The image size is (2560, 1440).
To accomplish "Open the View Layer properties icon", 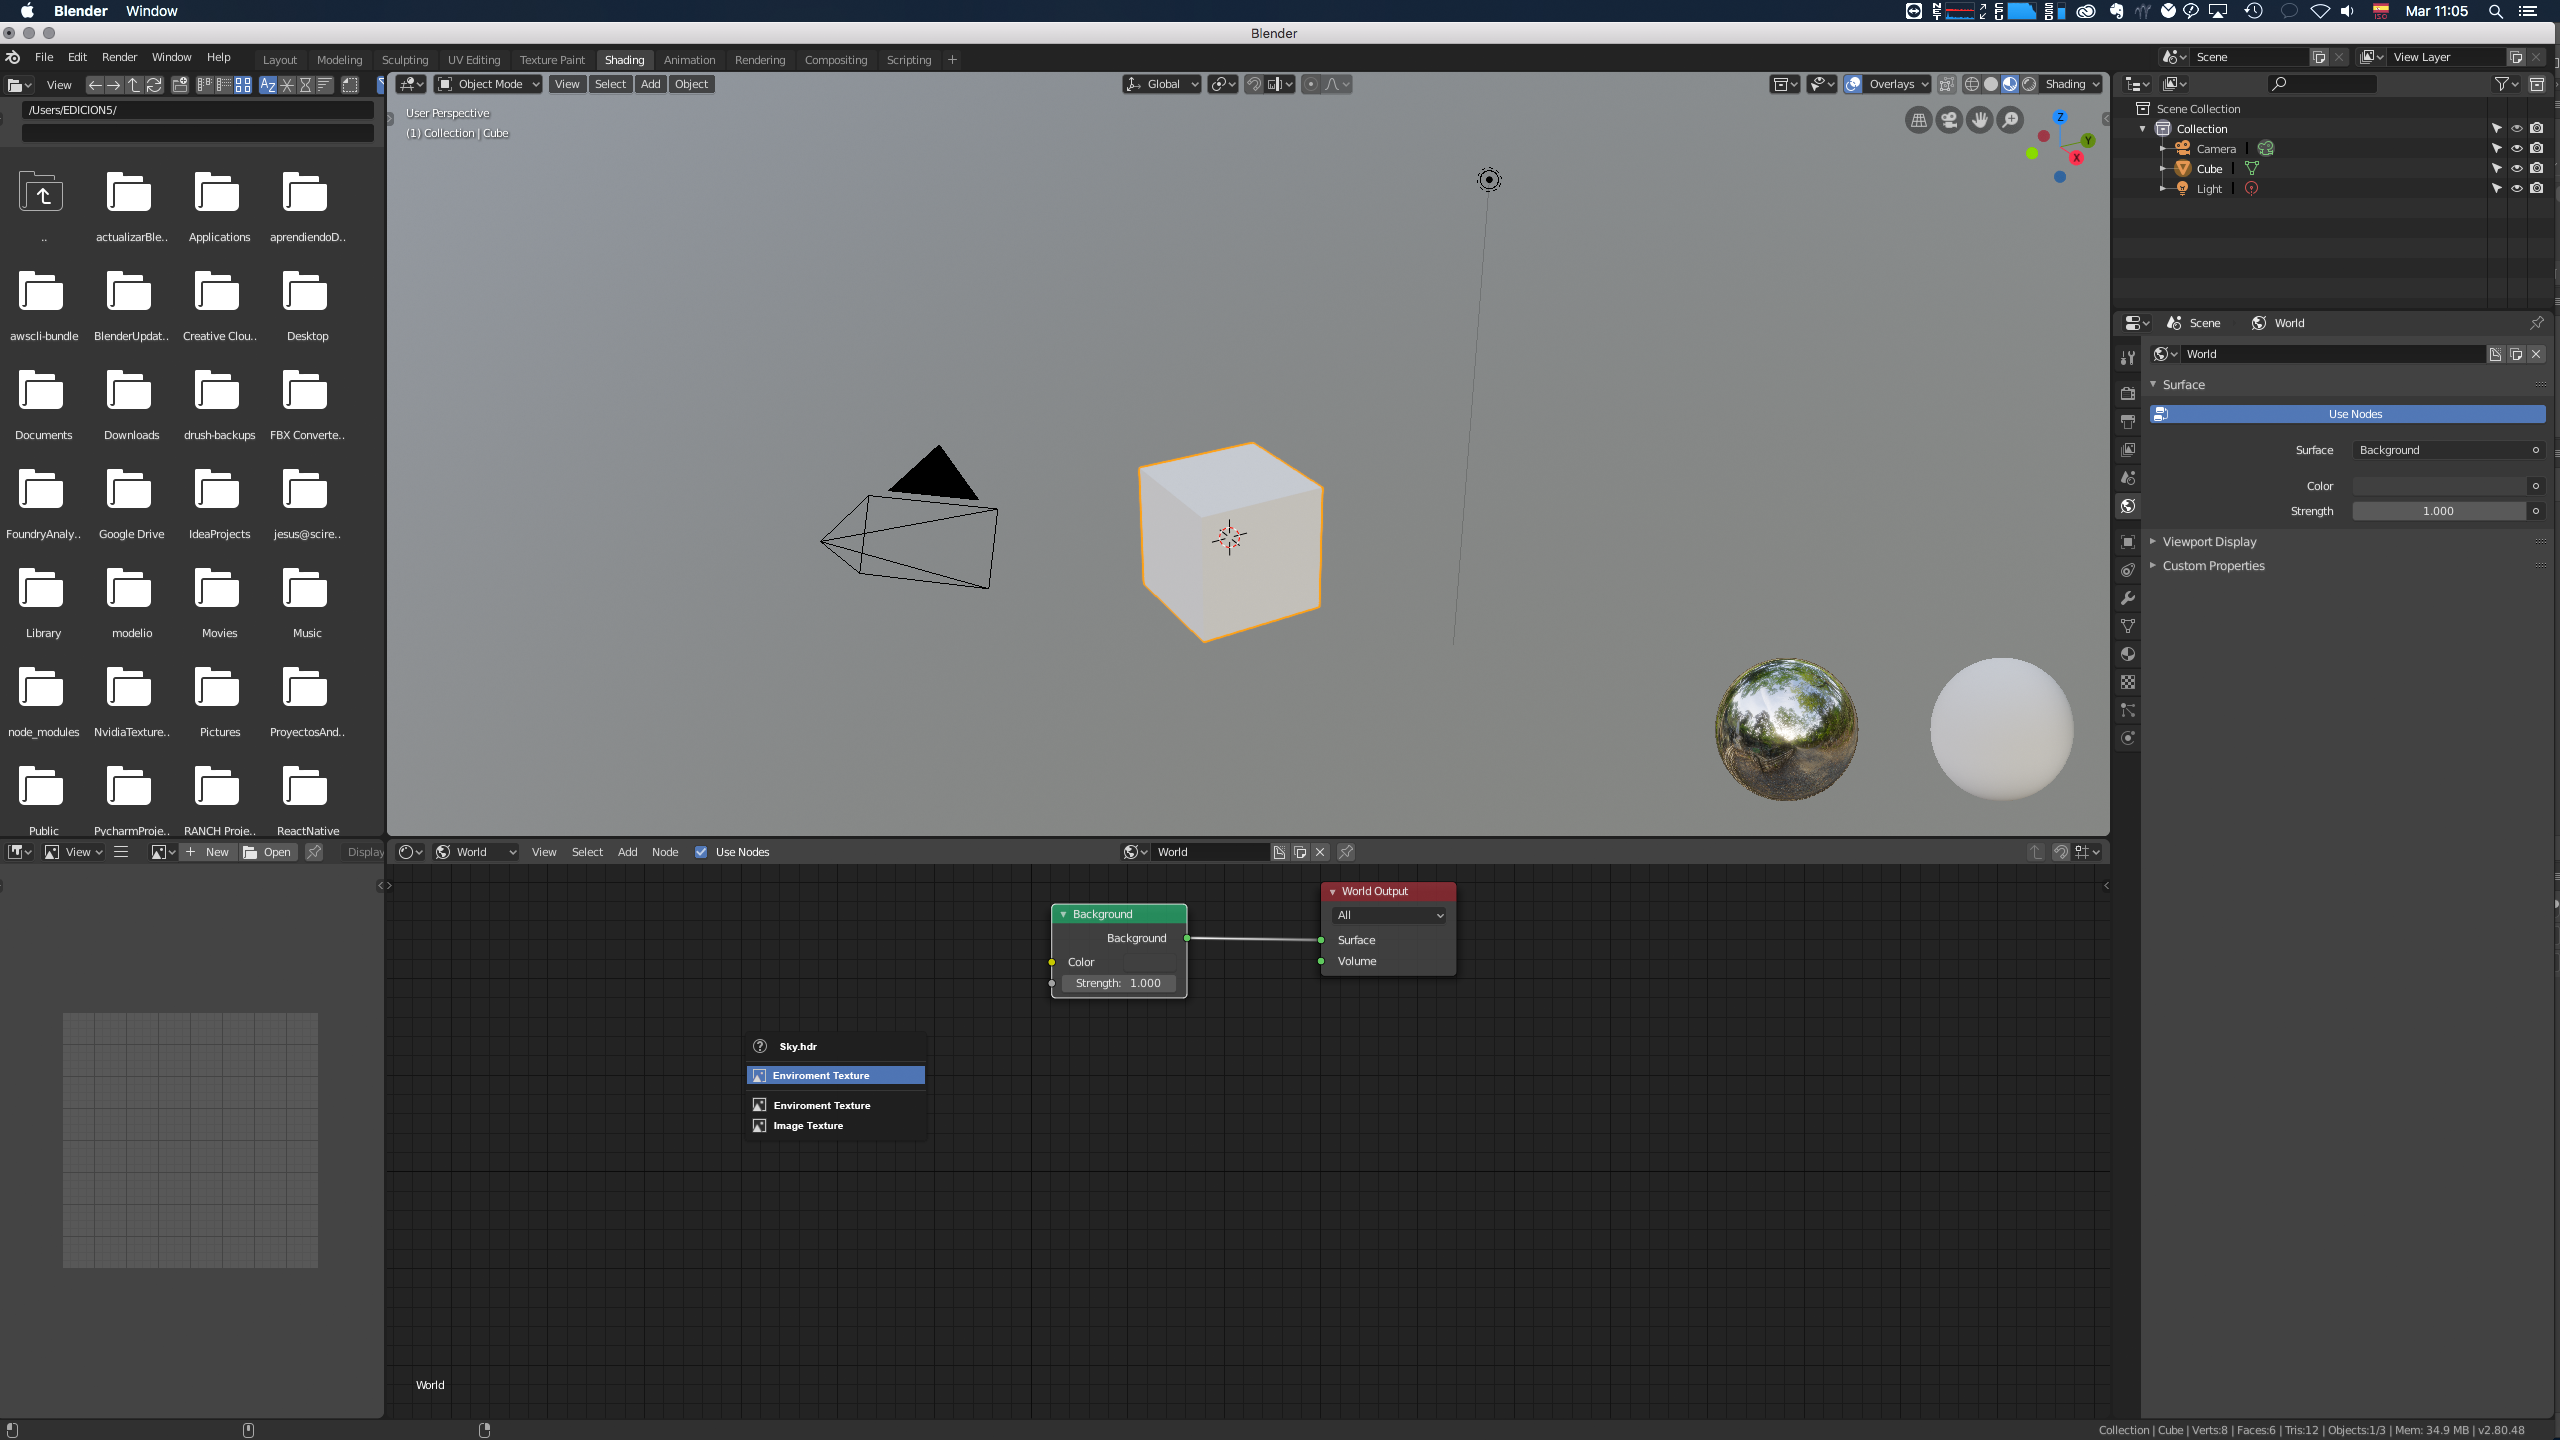I will click(2128, 449).
